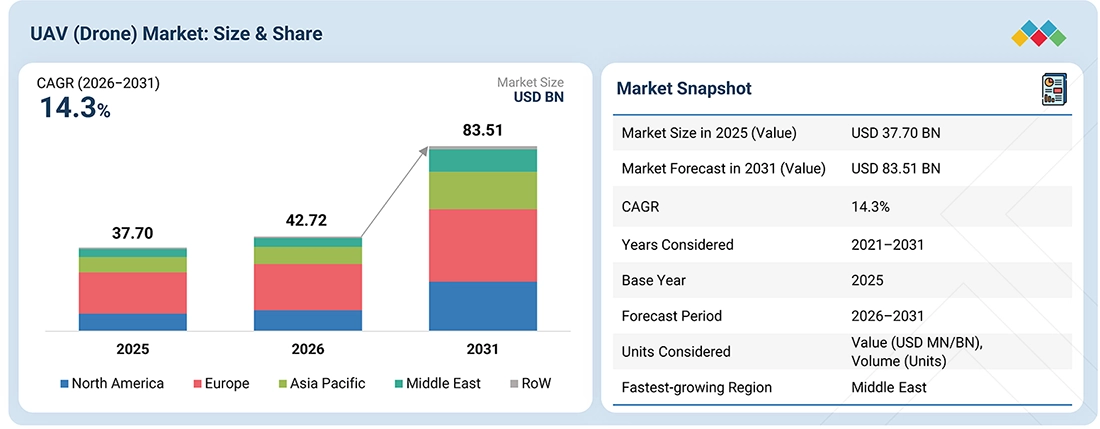Select Middle East legend color square
This screenshot has height=429, width=1100.
point(398,384)
